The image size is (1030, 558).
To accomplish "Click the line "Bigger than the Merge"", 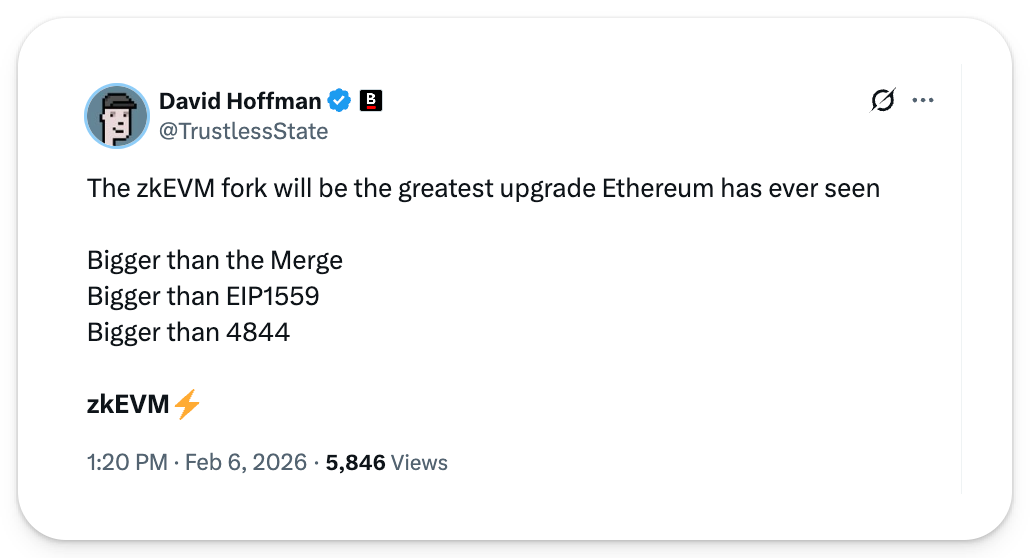I will [215, 261].
